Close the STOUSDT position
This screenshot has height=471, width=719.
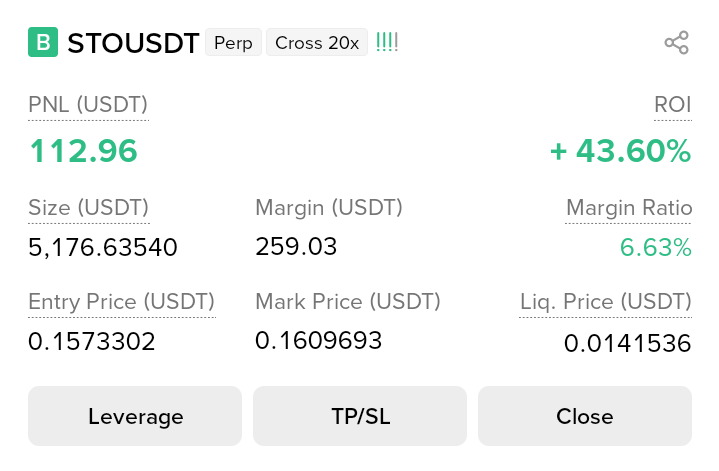585,416
